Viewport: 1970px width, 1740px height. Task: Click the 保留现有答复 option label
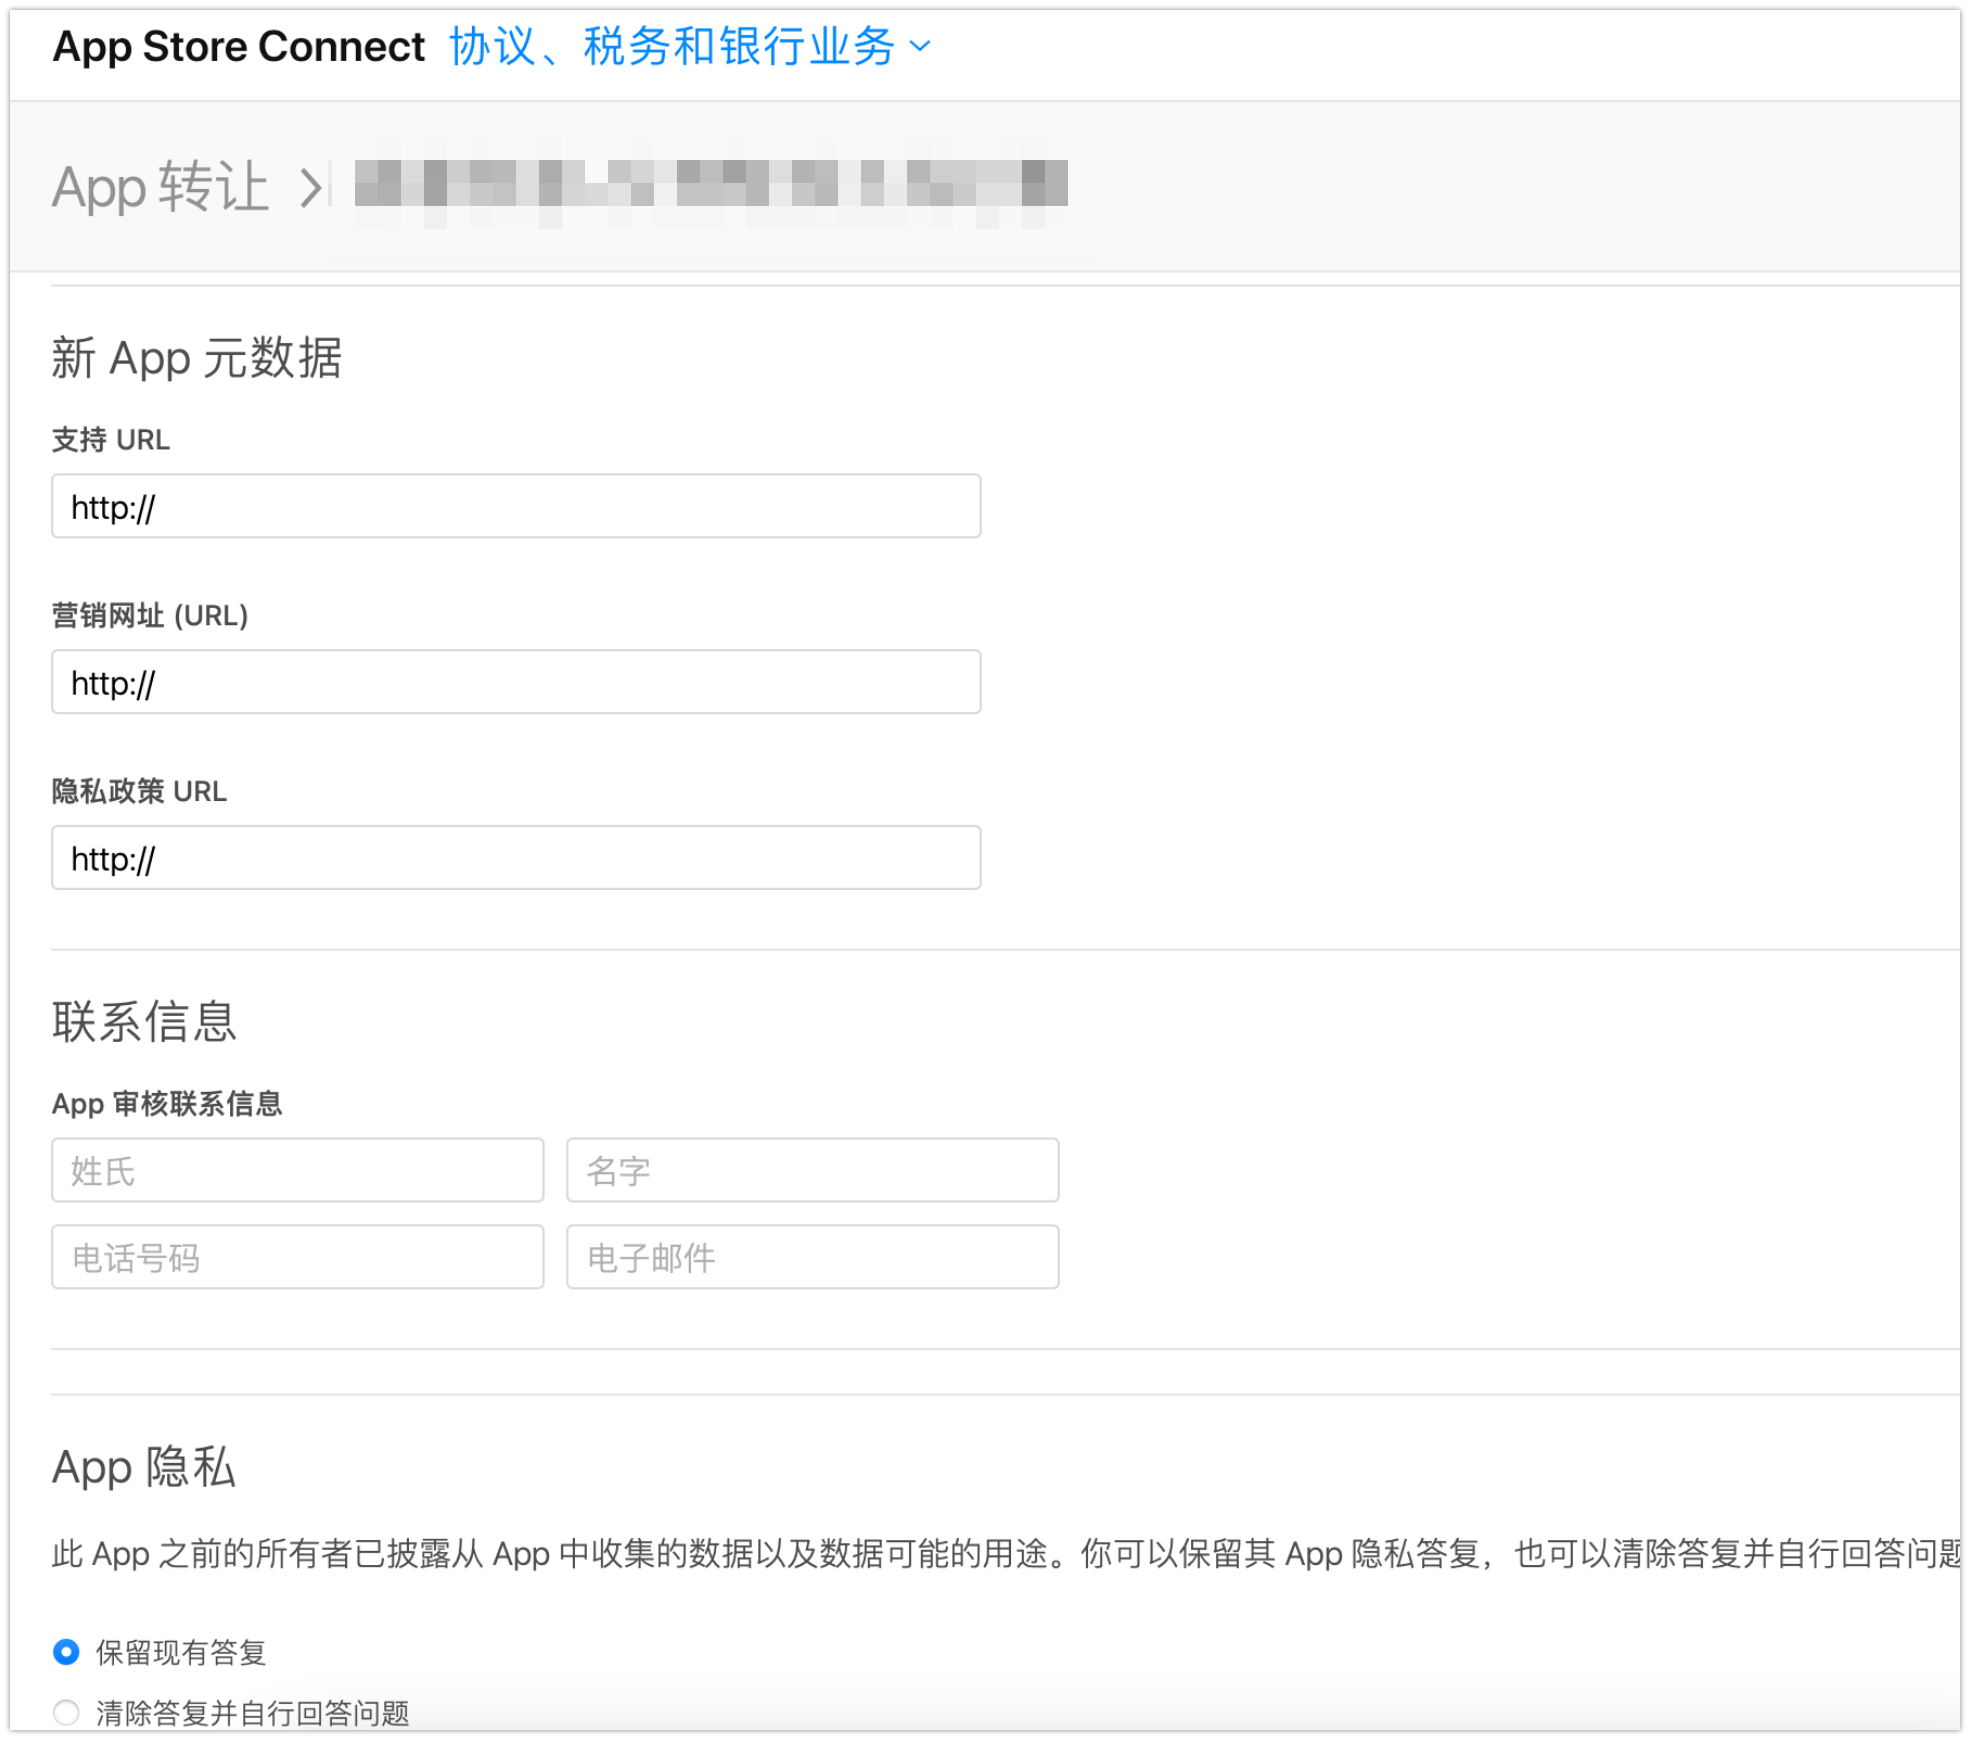[x=181, y=1652]
